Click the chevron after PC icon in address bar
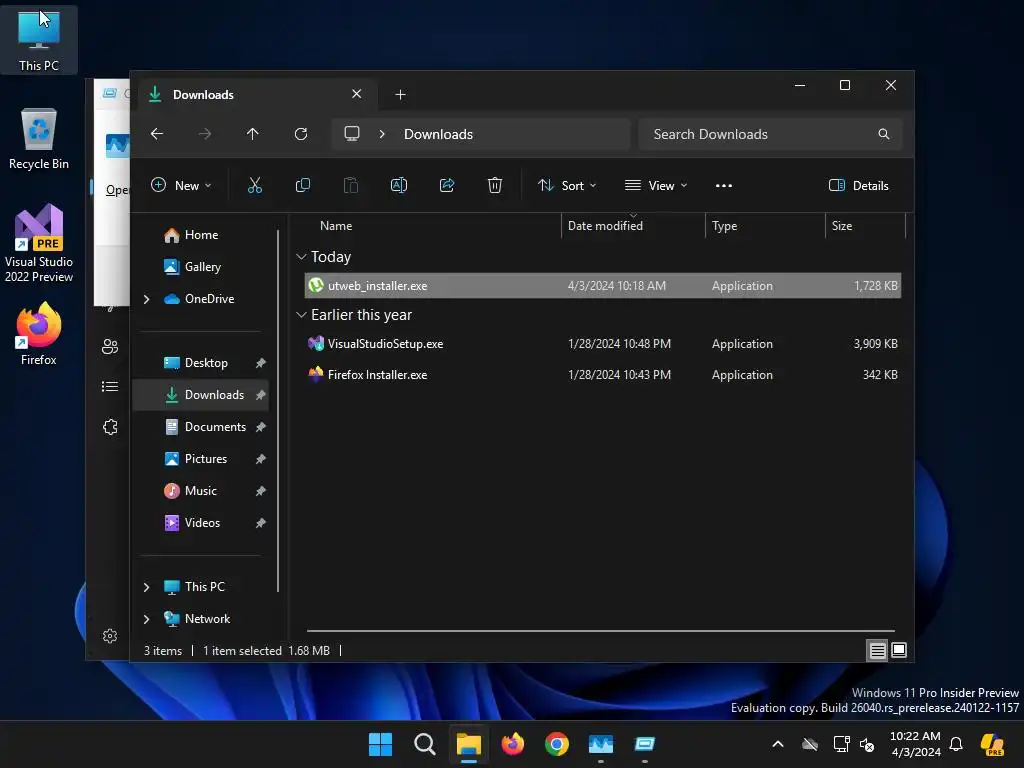 [382, 134]
